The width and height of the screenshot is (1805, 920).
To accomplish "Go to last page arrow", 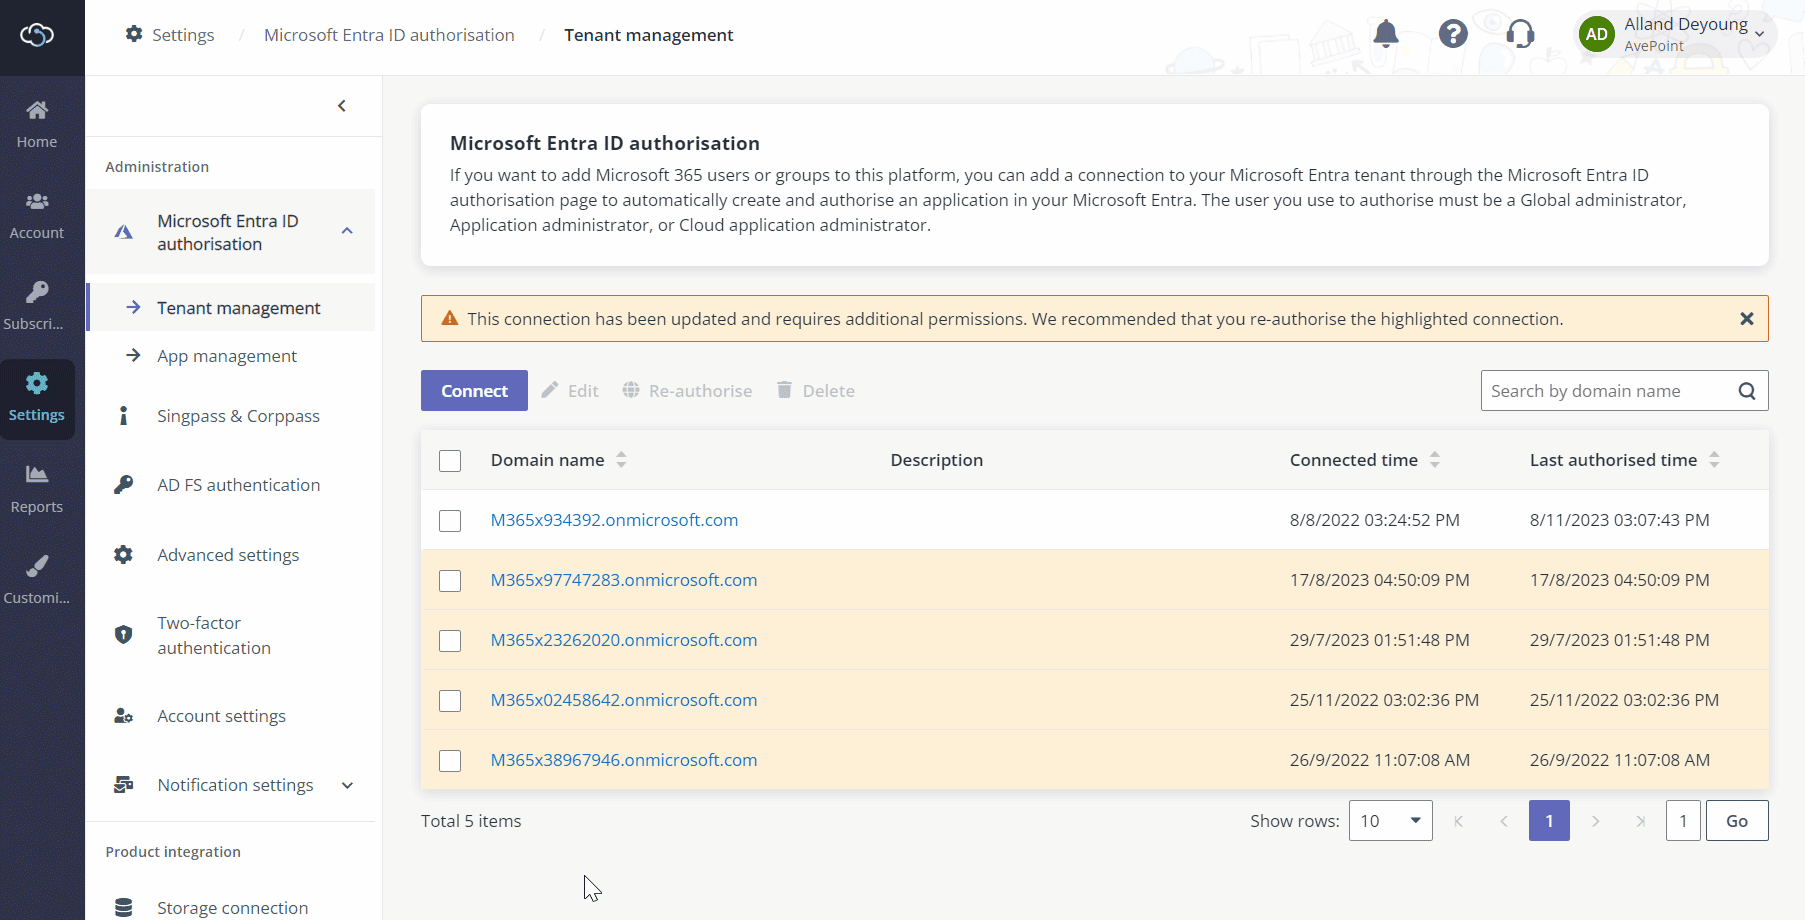I will pyautogui.click(x=1640, y=821).
